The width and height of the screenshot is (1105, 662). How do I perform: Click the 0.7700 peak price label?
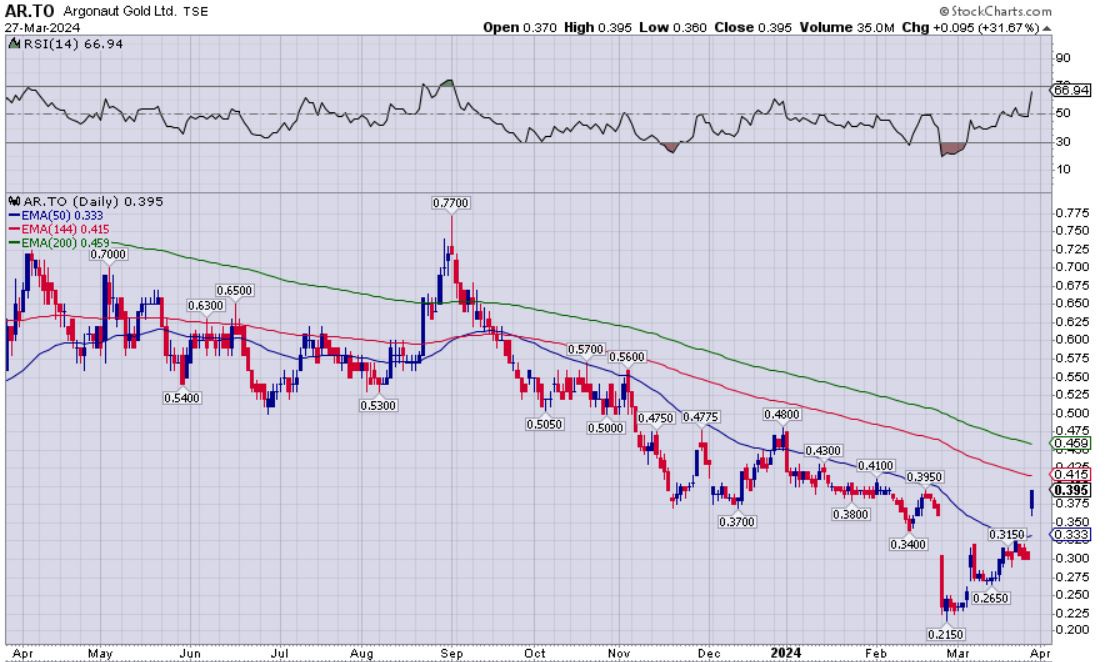click(x=450, y=203)
